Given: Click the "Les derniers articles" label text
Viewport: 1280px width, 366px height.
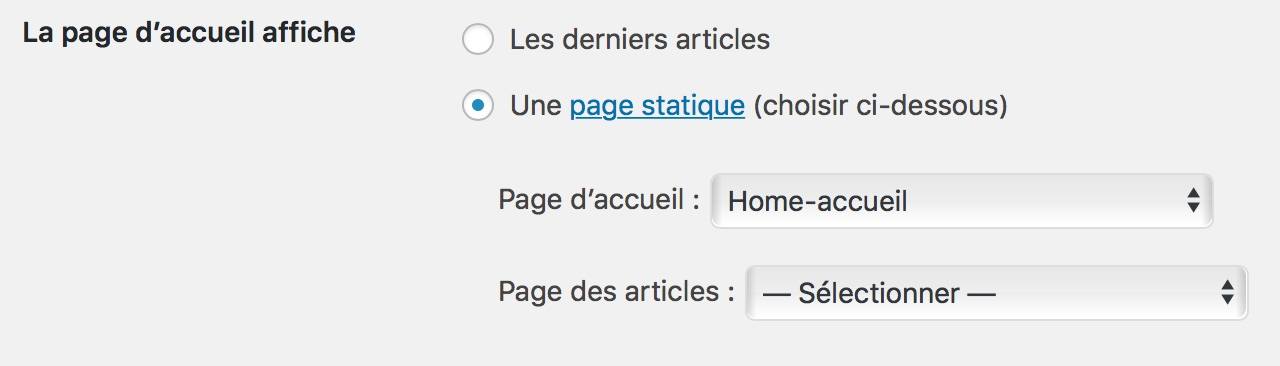Looking at the screenshot, I should pos(640,40).
